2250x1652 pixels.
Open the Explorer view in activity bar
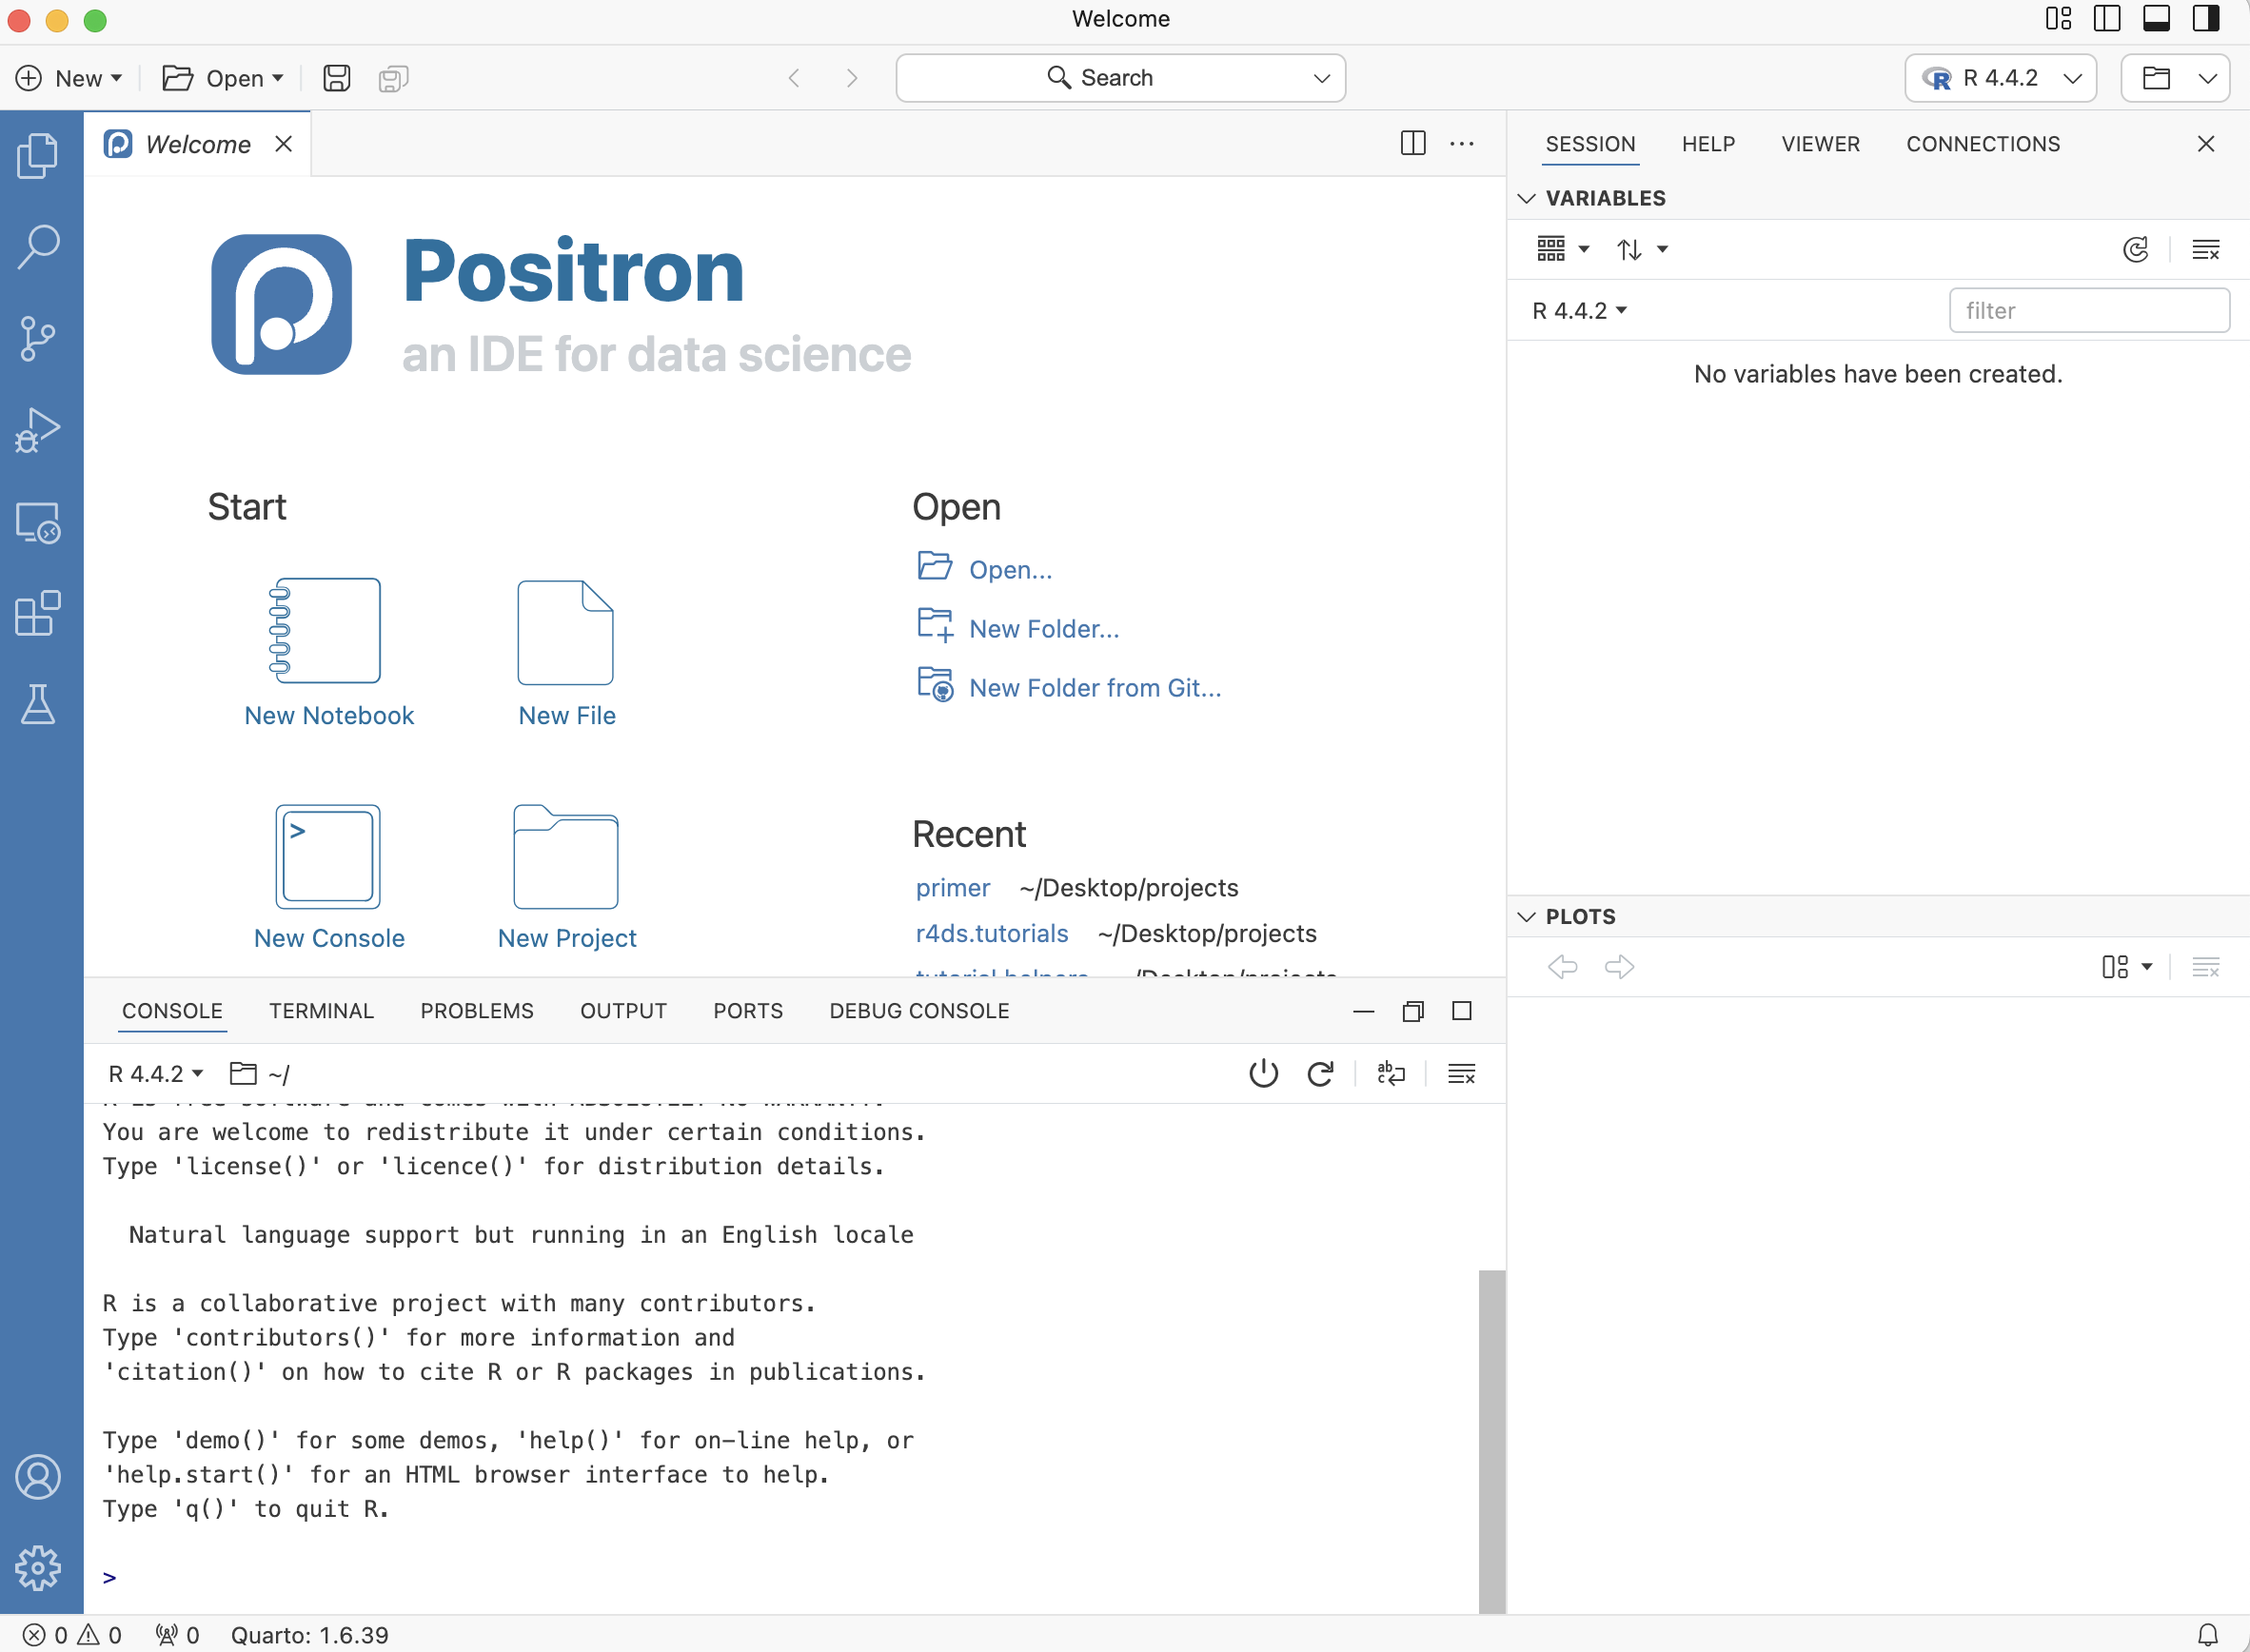coord(39,155)
